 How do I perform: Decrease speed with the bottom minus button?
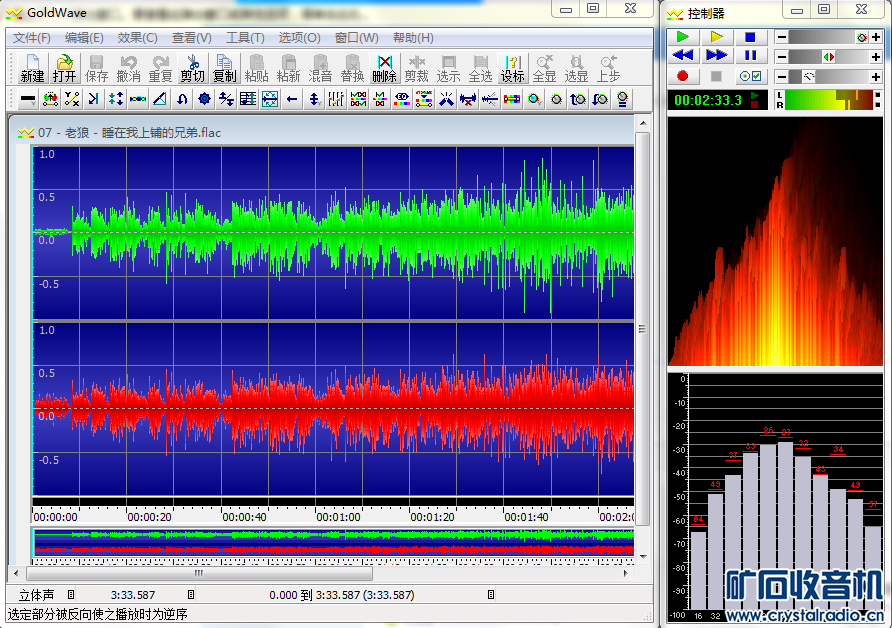[780, 76]
